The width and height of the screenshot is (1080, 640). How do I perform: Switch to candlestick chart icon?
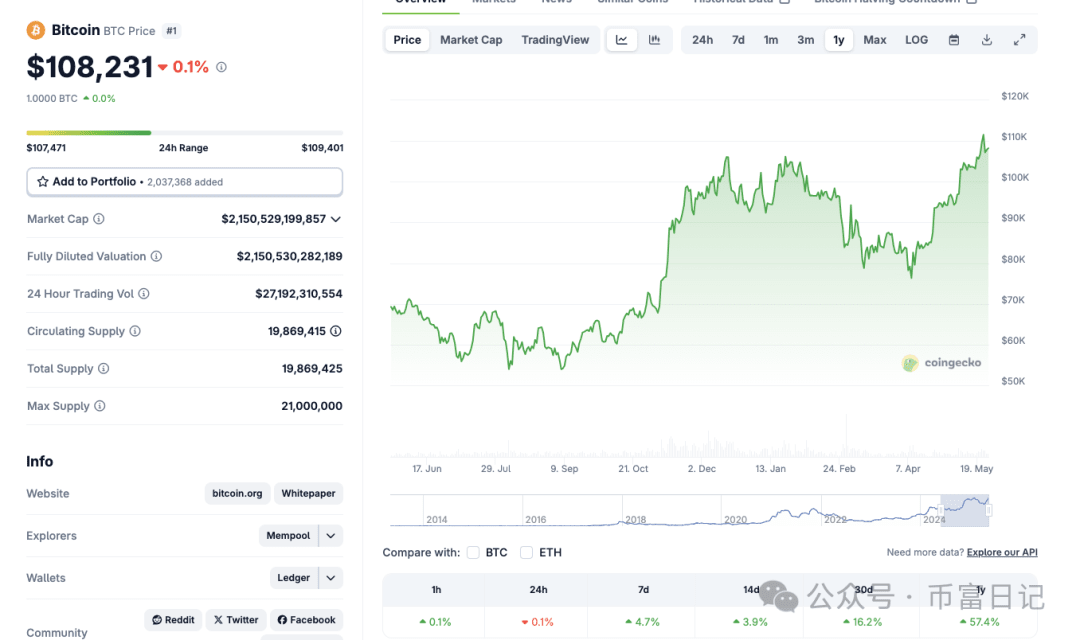click(655, 39)
